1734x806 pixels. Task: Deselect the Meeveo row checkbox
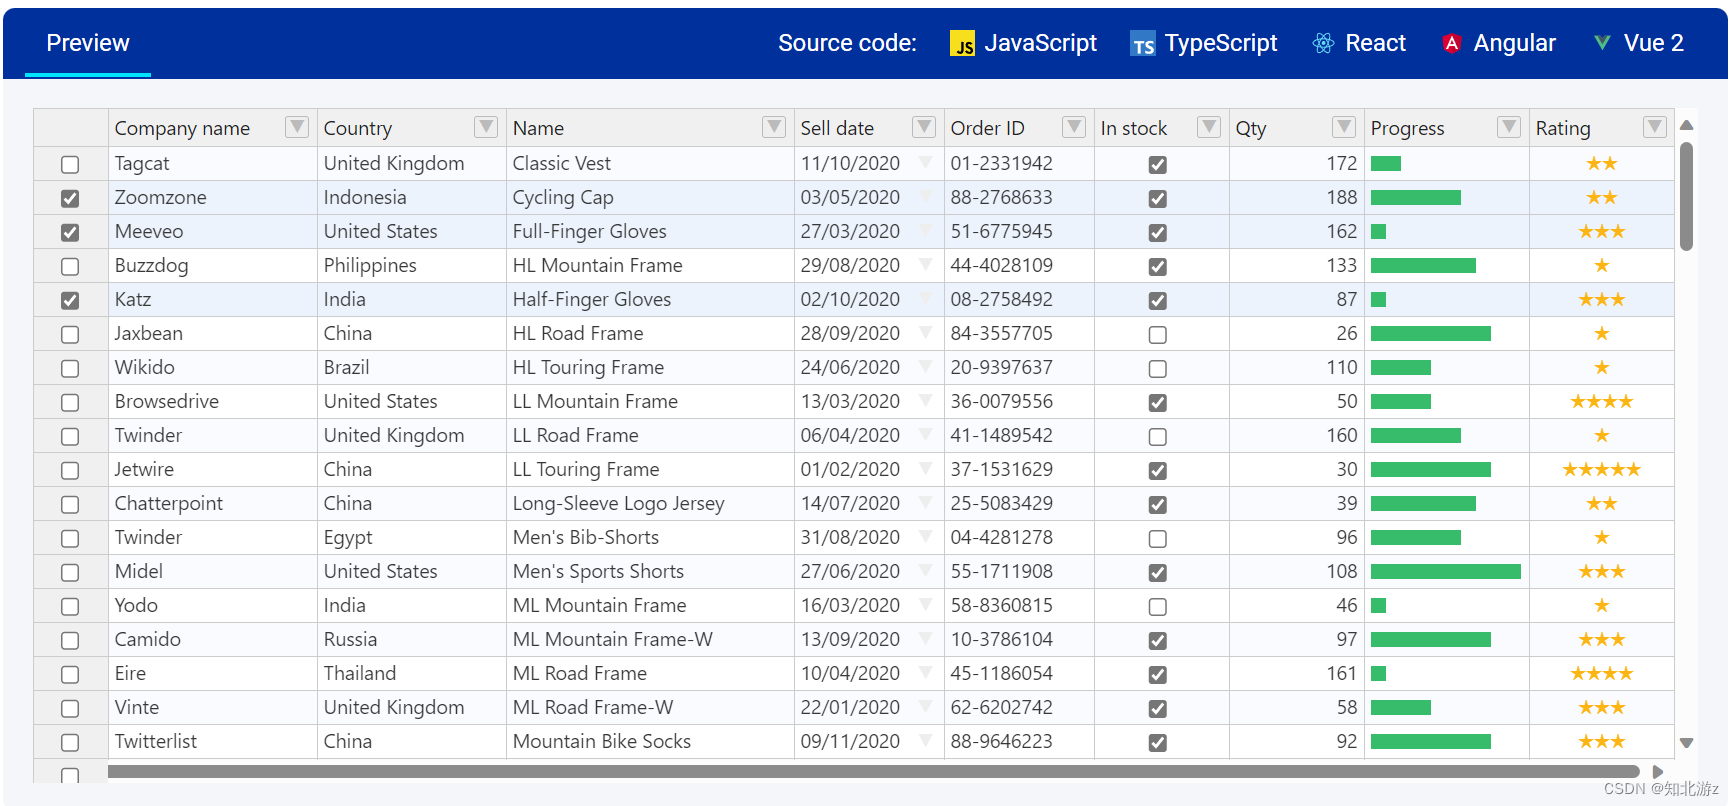[x=70, y=232]
